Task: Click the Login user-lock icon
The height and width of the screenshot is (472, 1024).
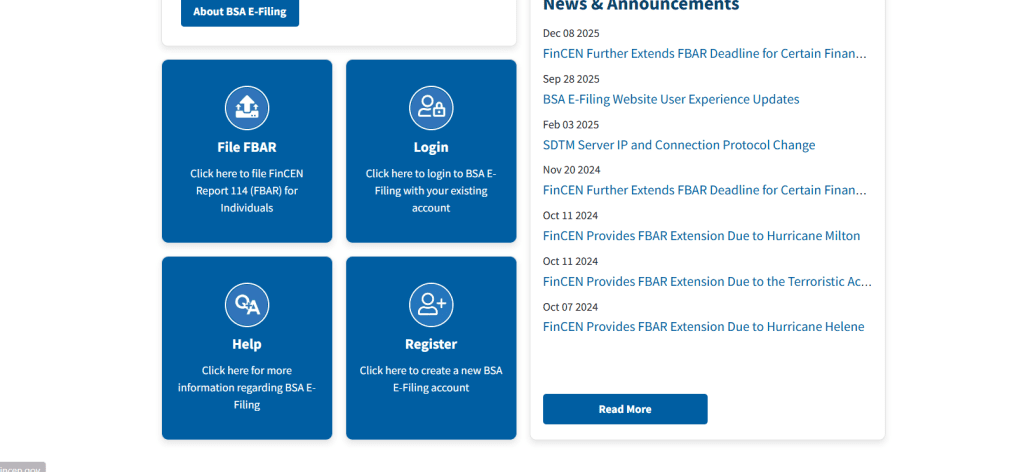Action: point(431,108)
